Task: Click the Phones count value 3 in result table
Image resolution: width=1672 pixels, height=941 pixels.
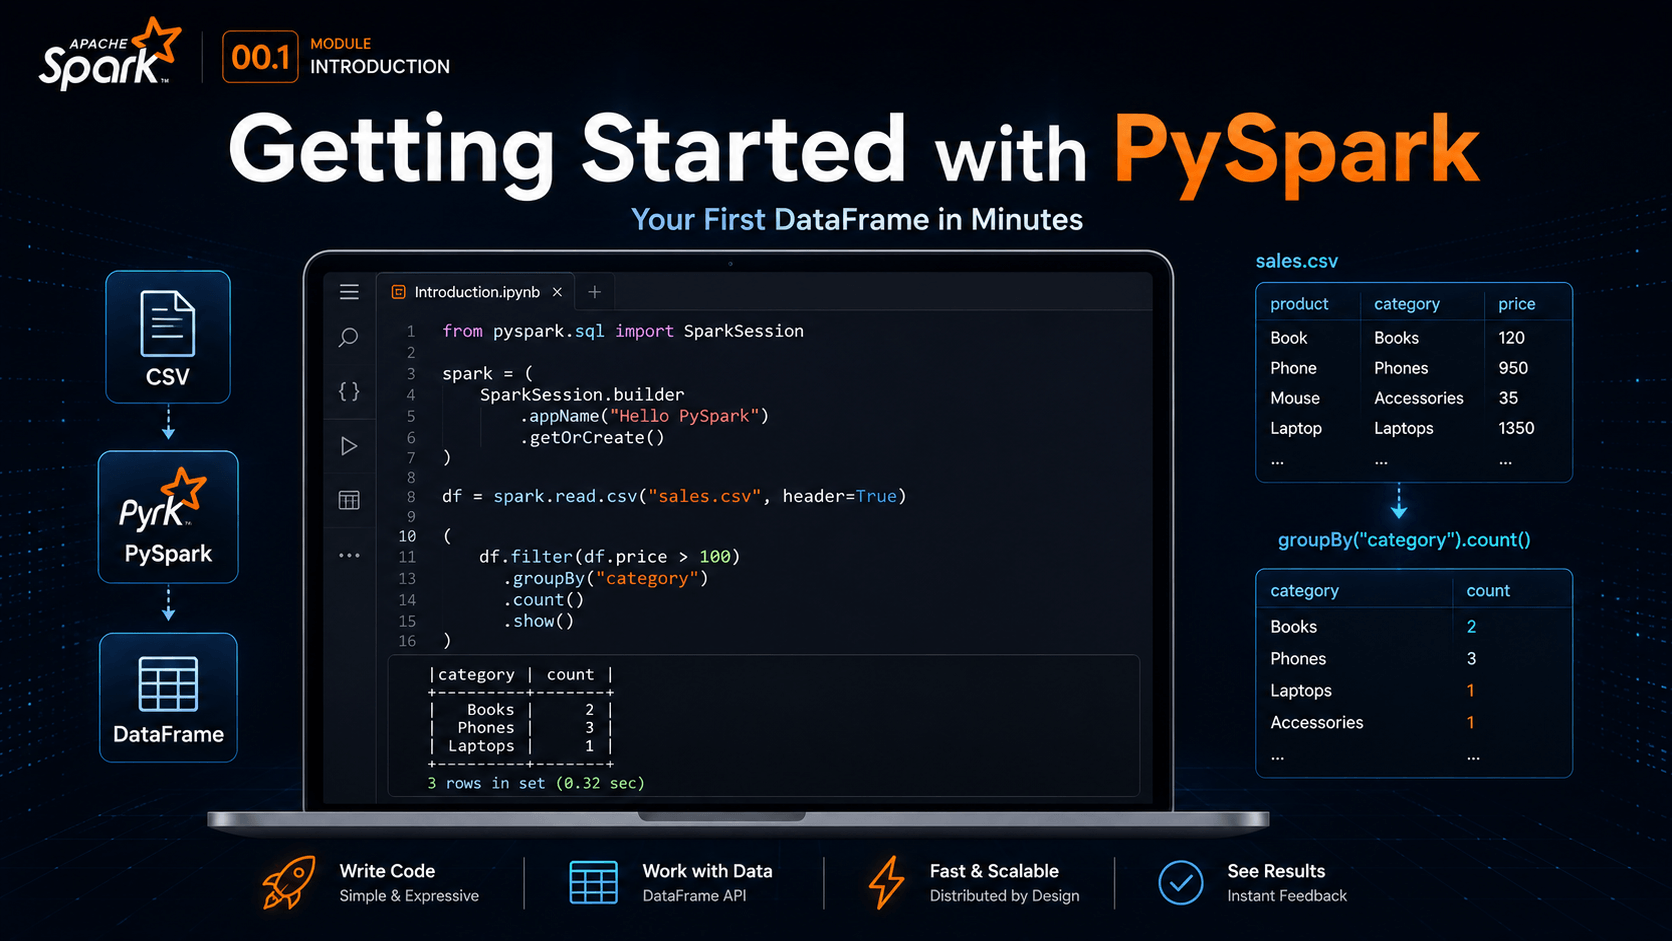Action: (x=1471, y=659)
